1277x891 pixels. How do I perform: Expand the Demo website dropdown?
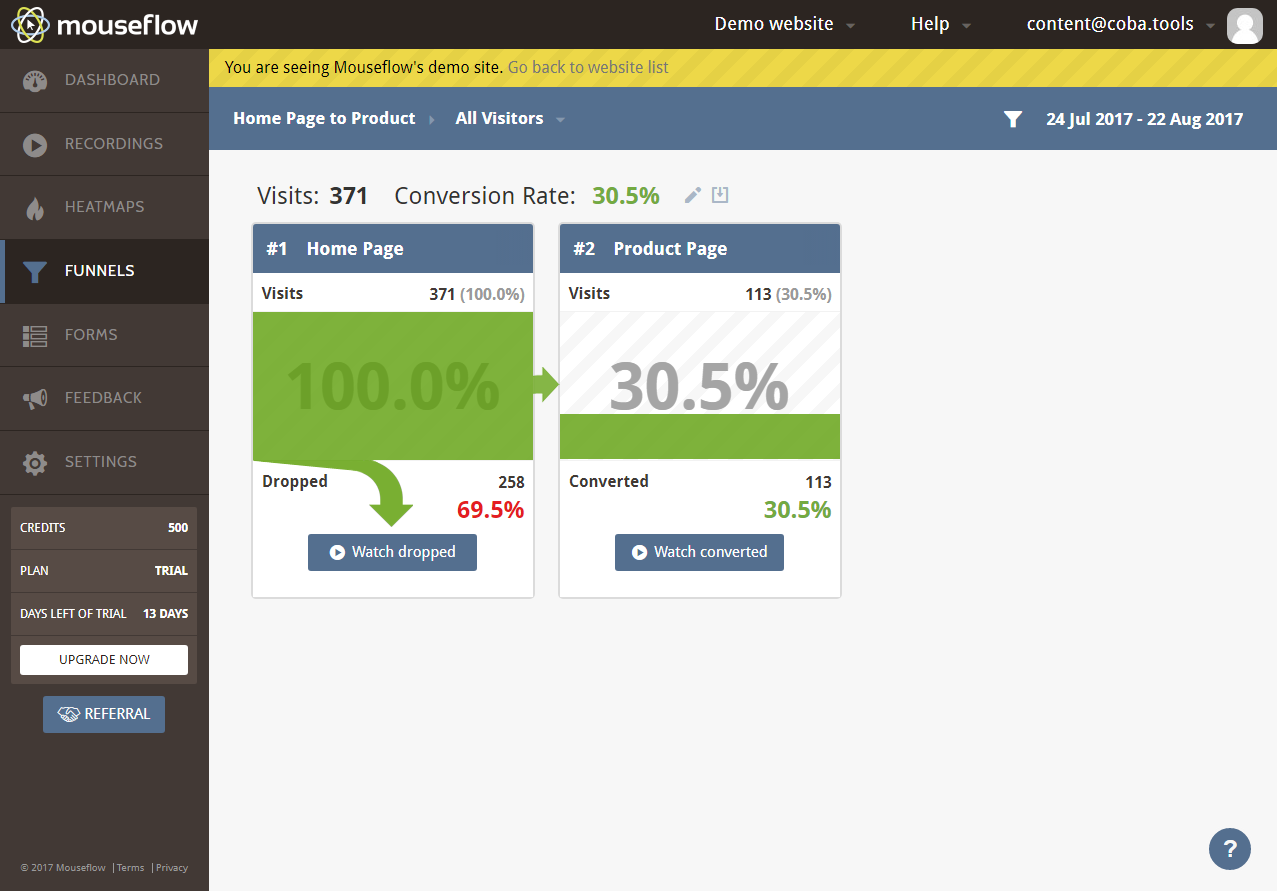784,24
